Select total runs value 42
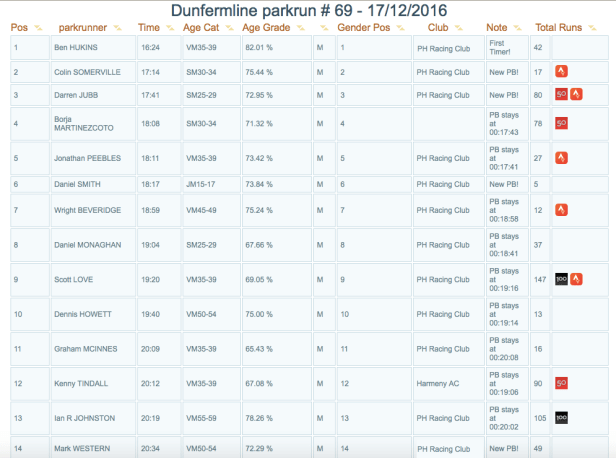The height and width of the screenshot is (458, 616). (538, 48)
